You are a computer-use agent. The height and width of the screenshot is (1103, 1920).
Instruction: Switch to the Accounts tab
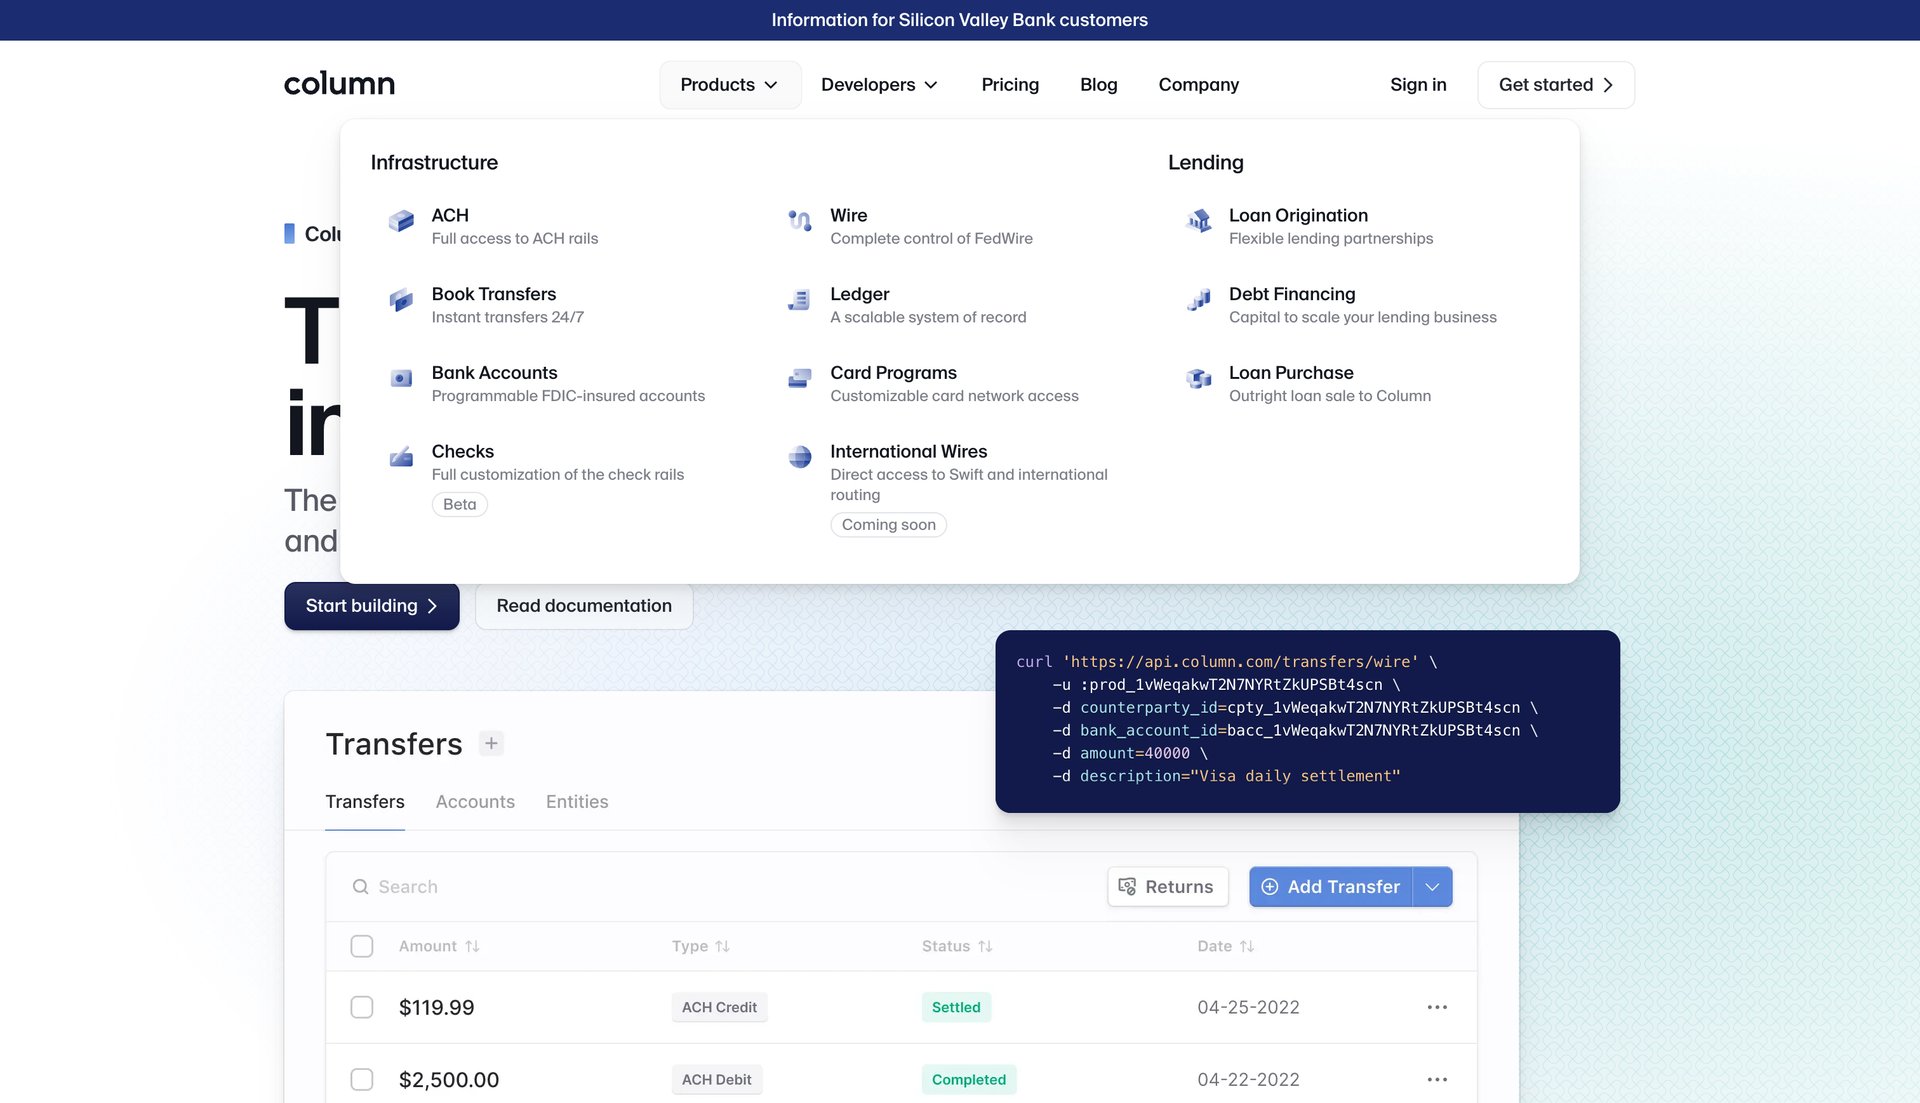pos(475,801)
